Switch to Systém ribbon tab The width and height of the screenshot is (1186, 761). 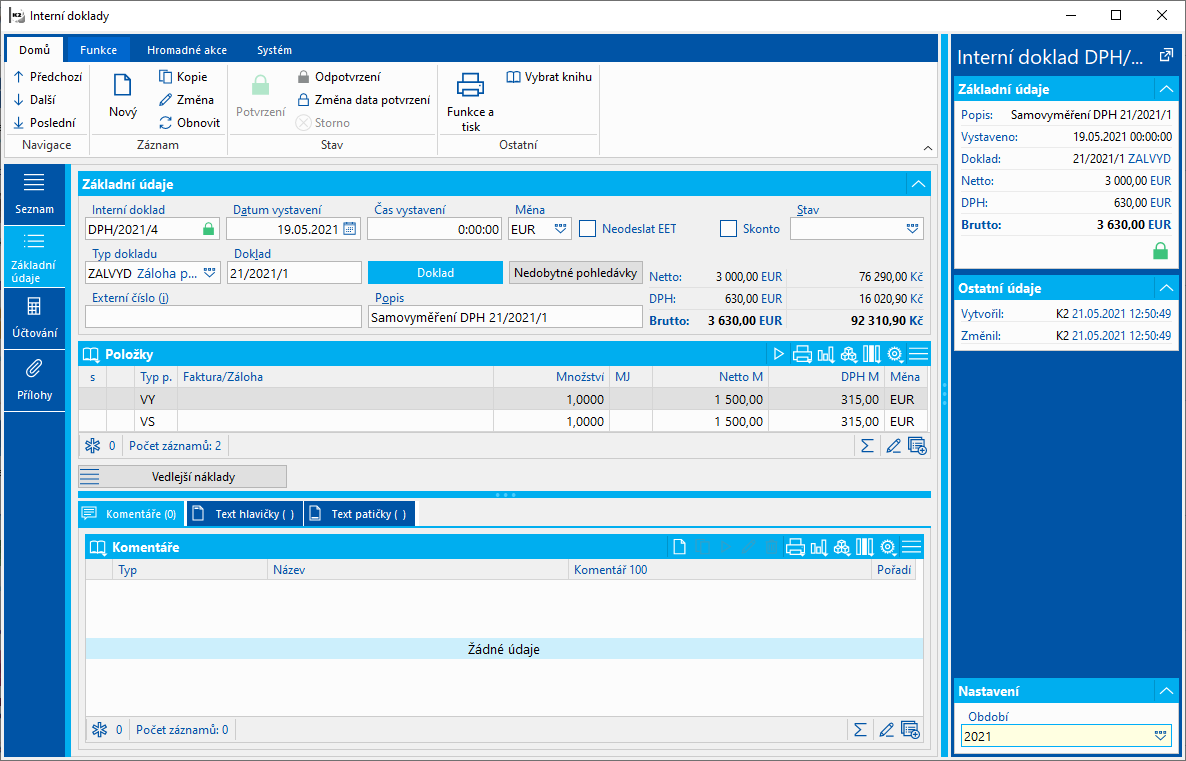pos(275,50)
